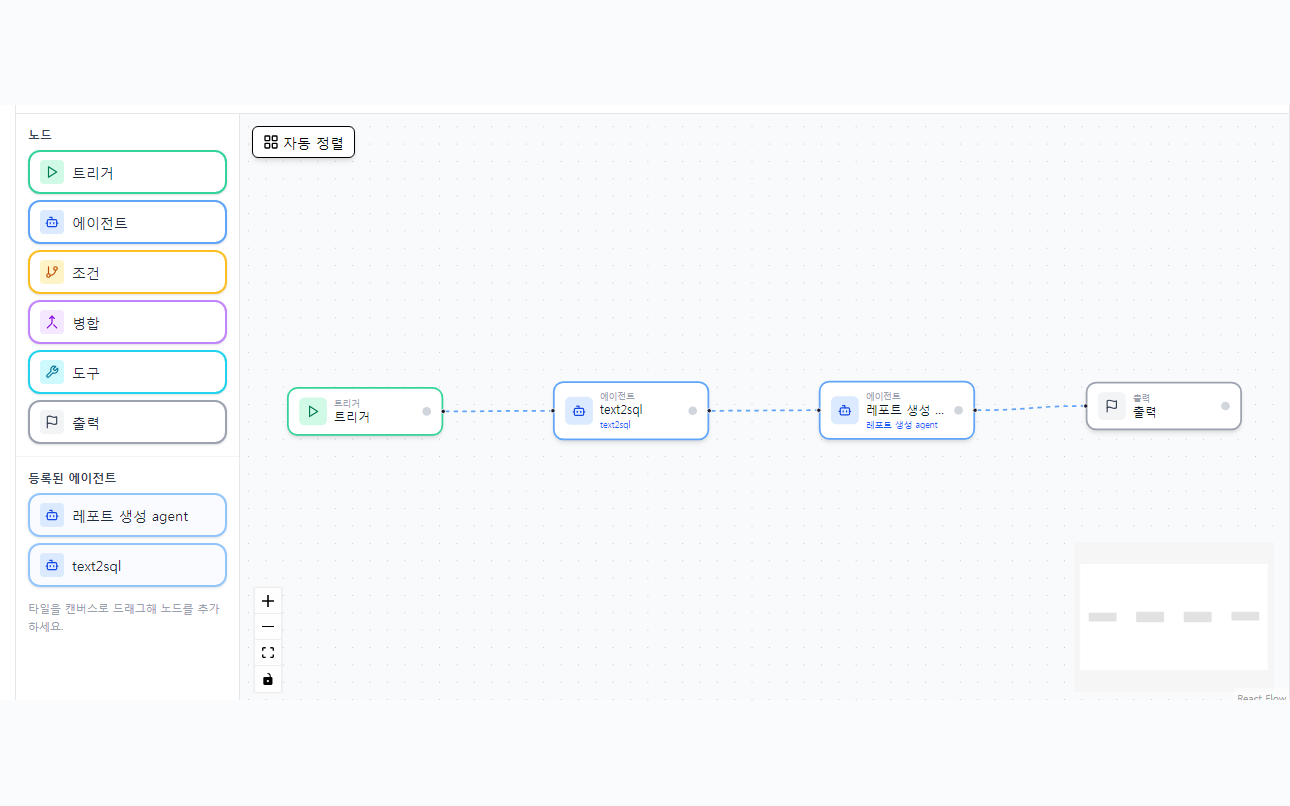Select the 레포트 생성 agent node on canvas
1290x806 pixels.
(897, 410)
